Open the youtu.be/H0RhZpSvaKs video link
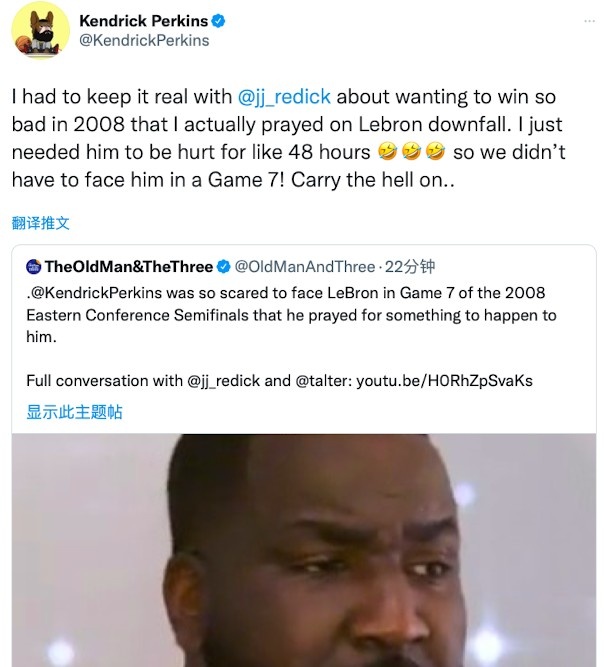The image size is (605, 667). [444, 380]
